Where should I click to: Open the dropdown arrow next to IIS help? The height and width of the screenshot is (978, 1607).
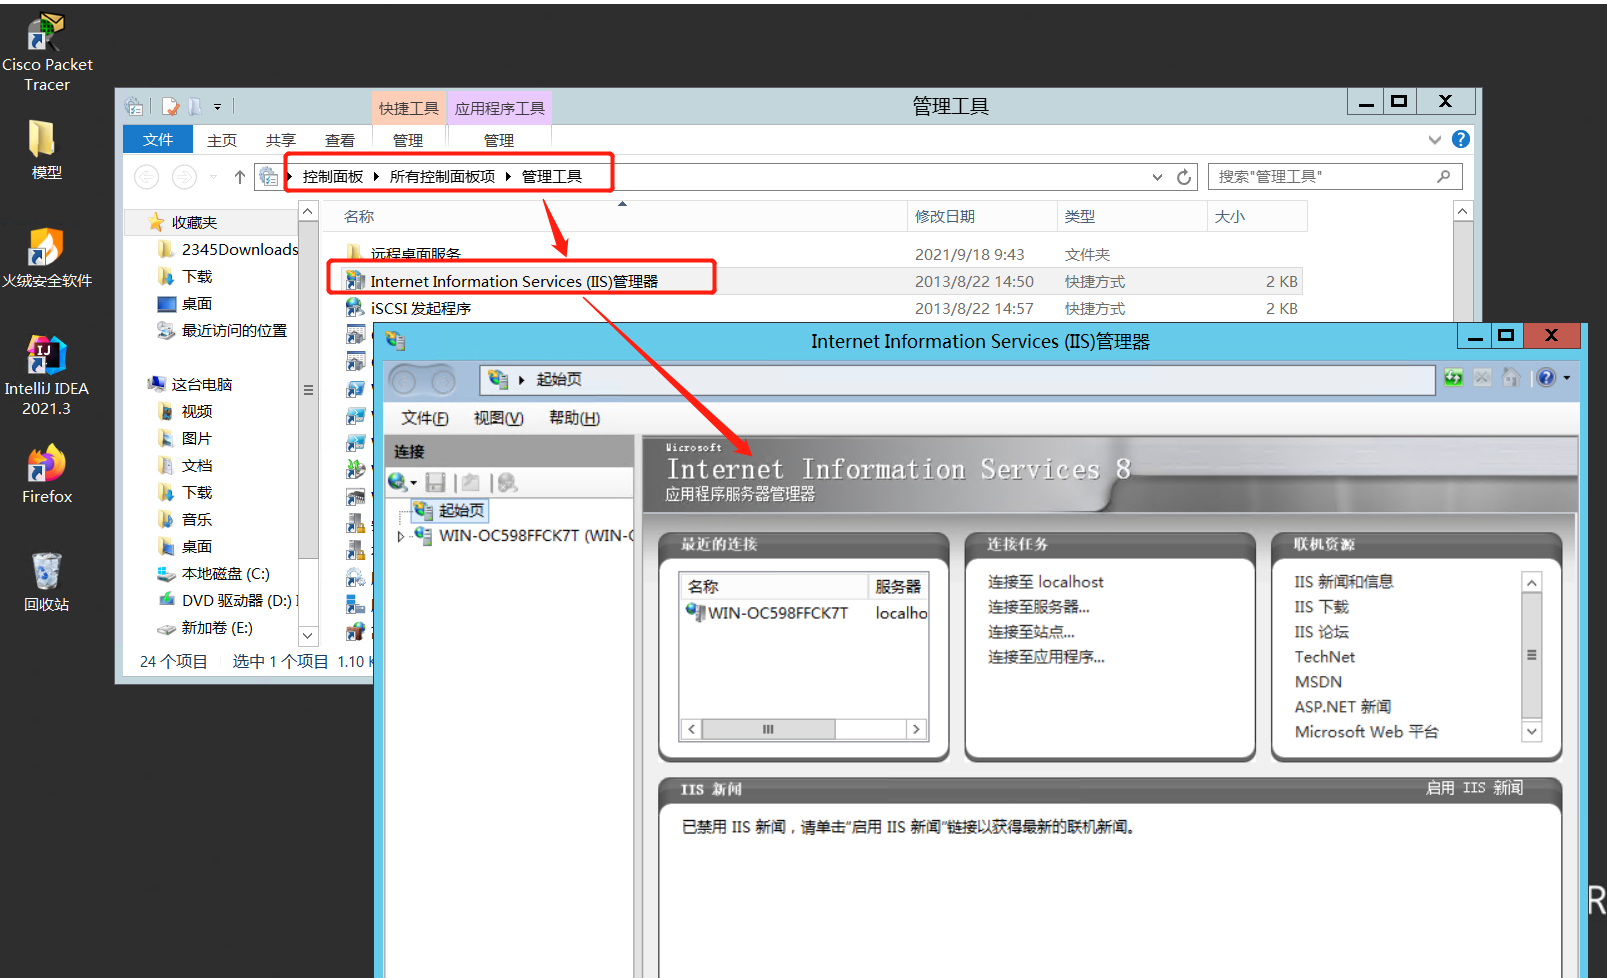pos(1566,378)
